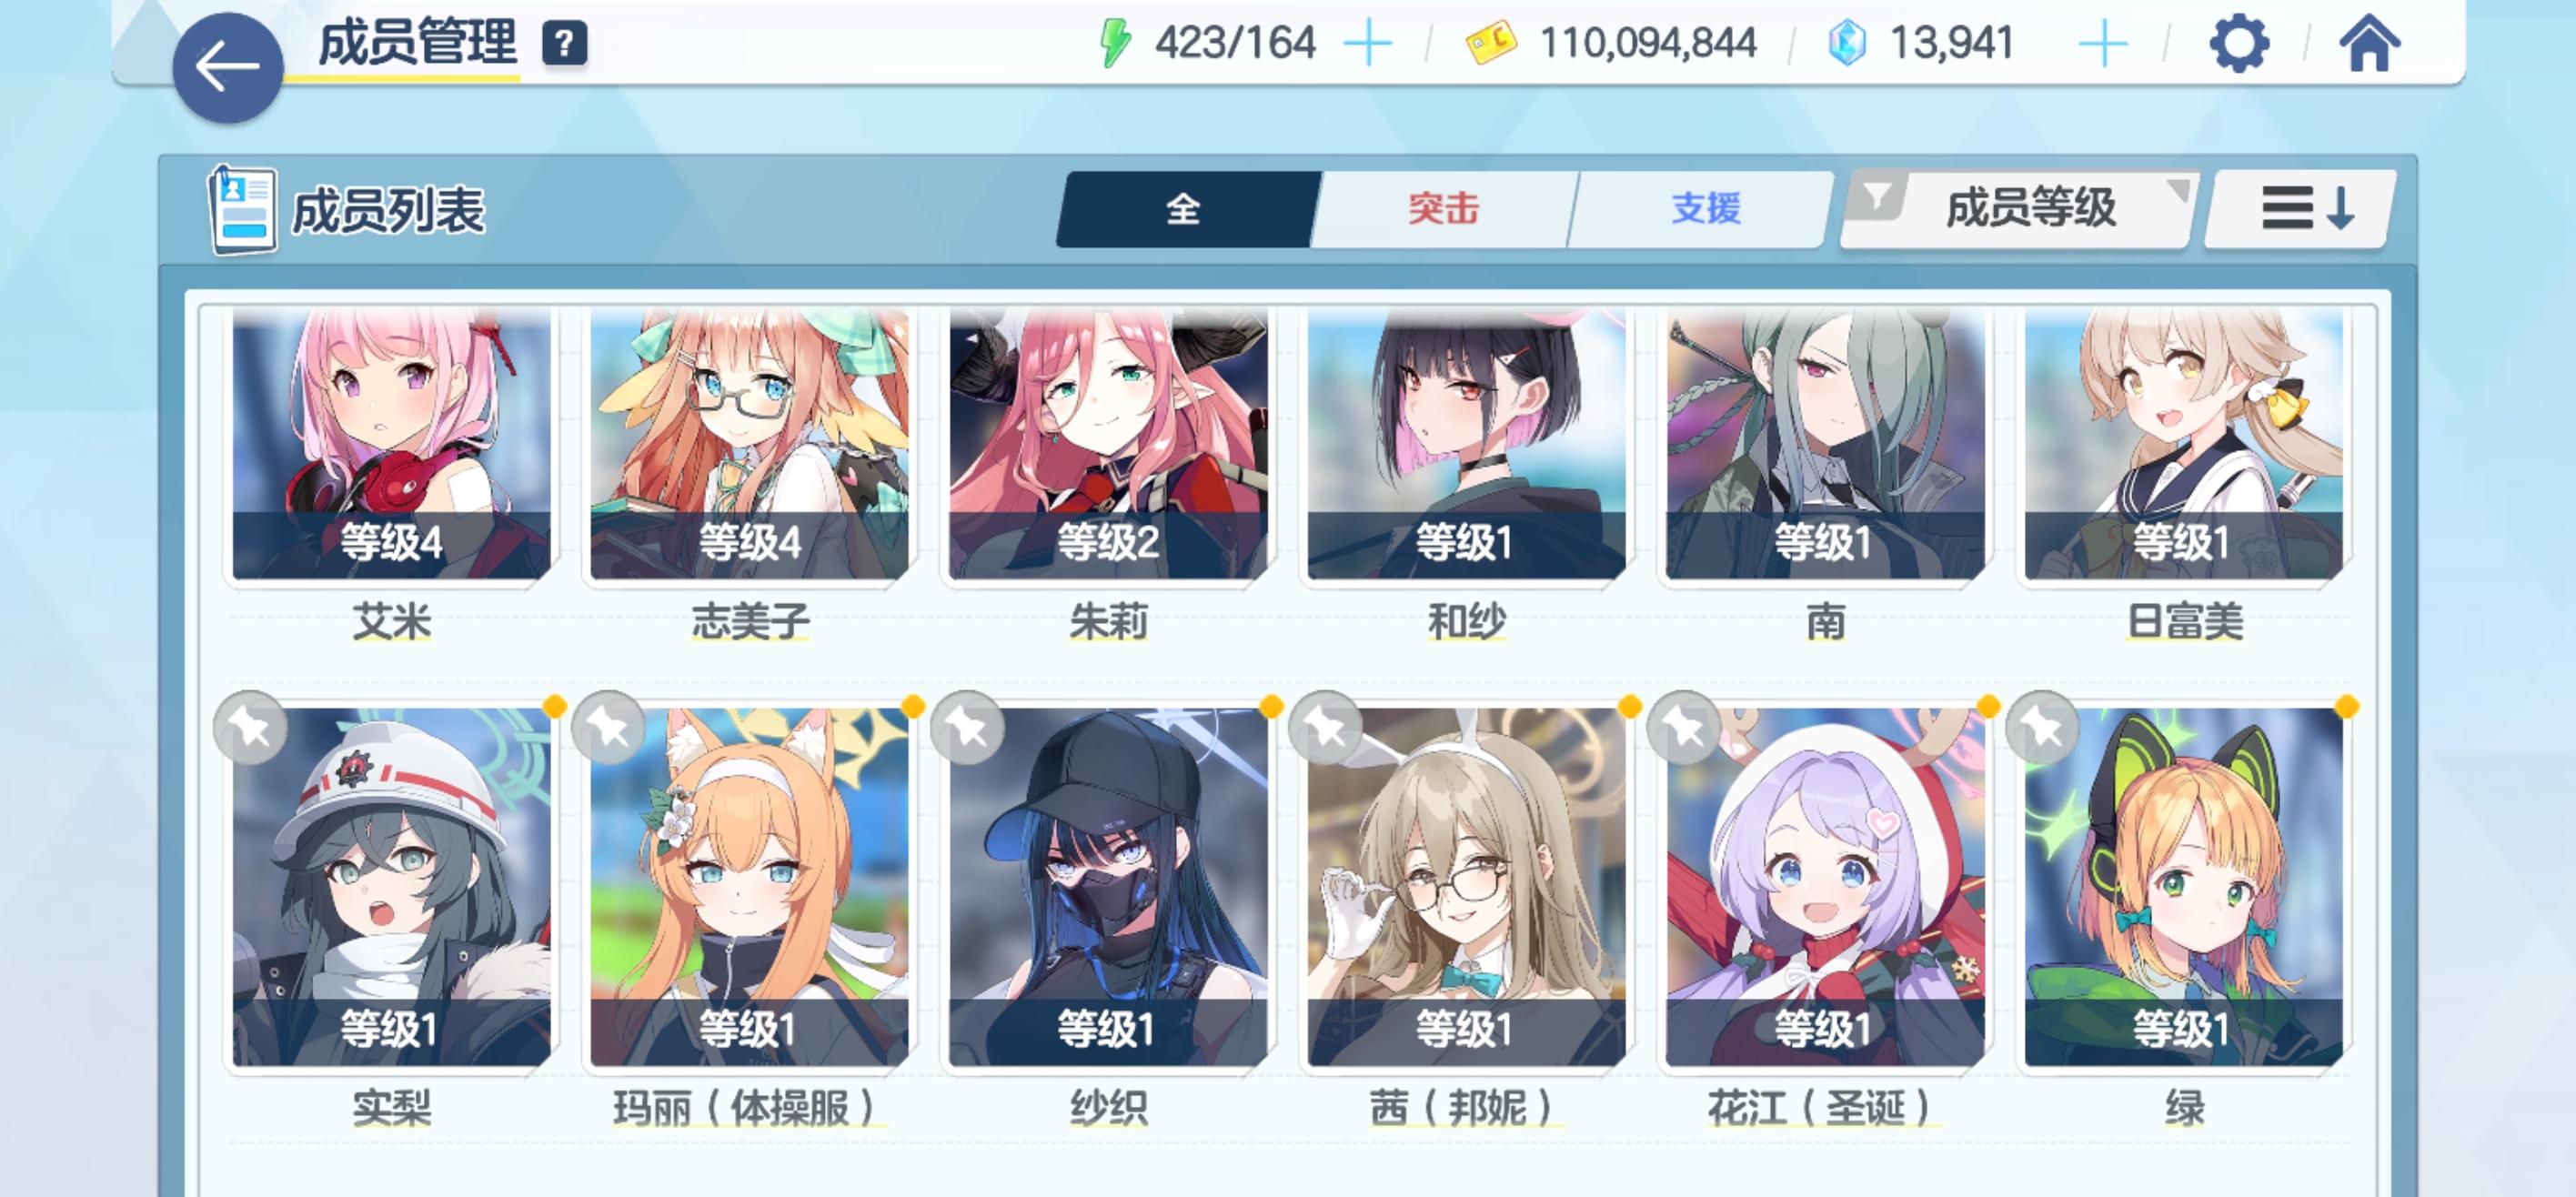Go to home screen icon
Screen dimensions: 2576x1197
coord(2369,43)
